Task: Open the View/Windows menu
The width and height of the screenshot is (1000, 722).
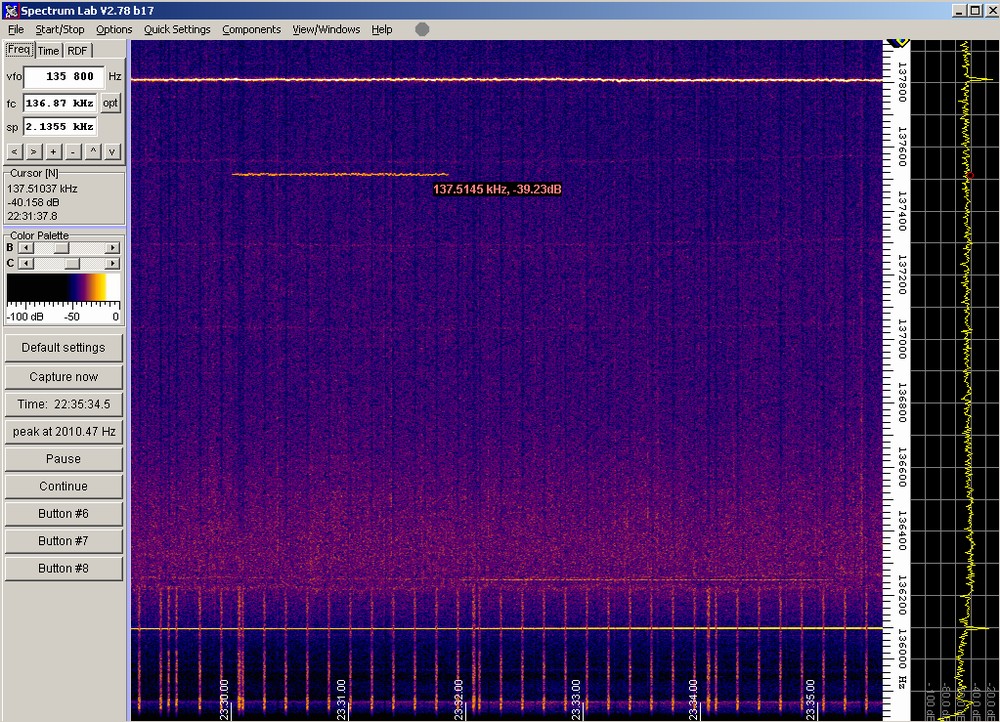Action: pyautogui.click(x=326, y=29)
